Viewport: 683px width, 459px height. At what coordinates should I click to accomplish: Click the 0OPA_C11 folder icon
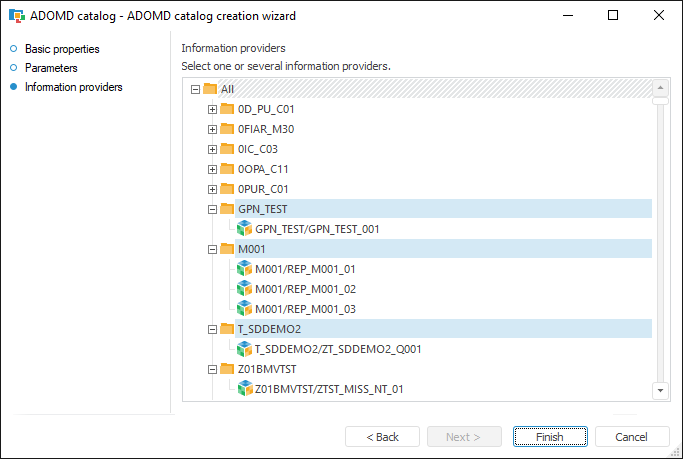point(227,169)
